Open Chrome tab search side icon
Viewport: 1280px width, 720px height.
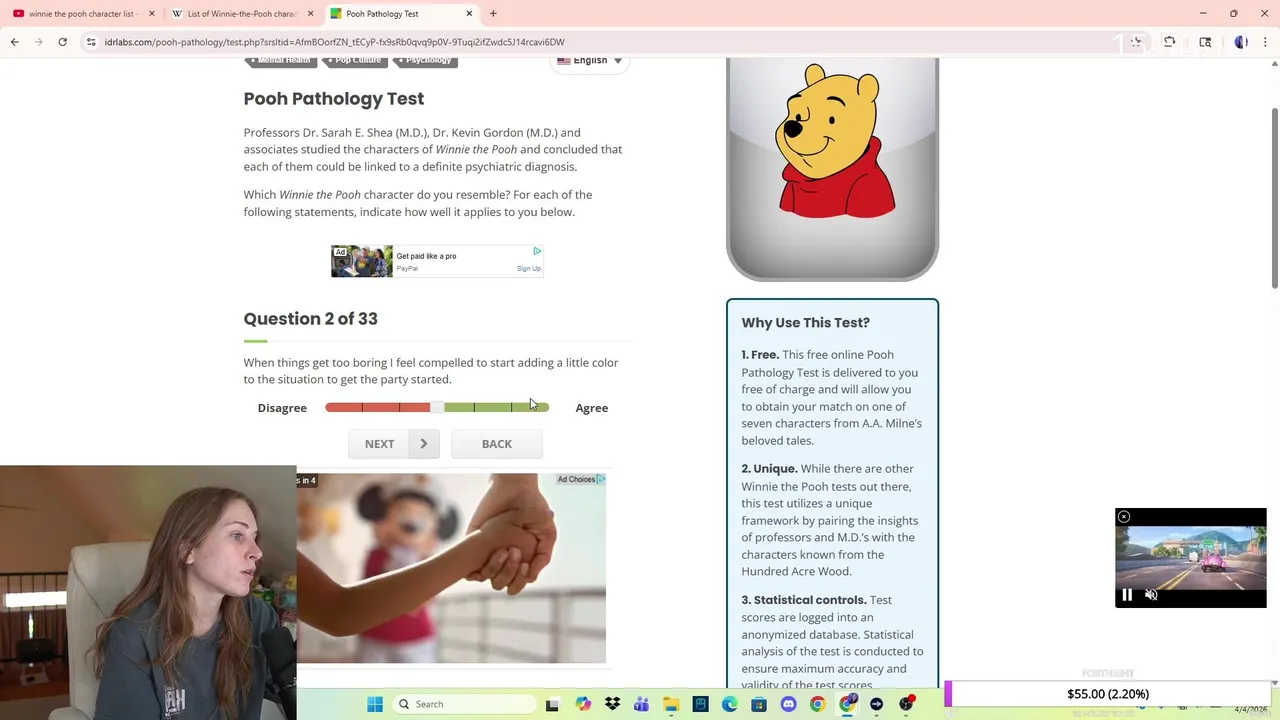pyautogui.click(x=1205, y=42)
